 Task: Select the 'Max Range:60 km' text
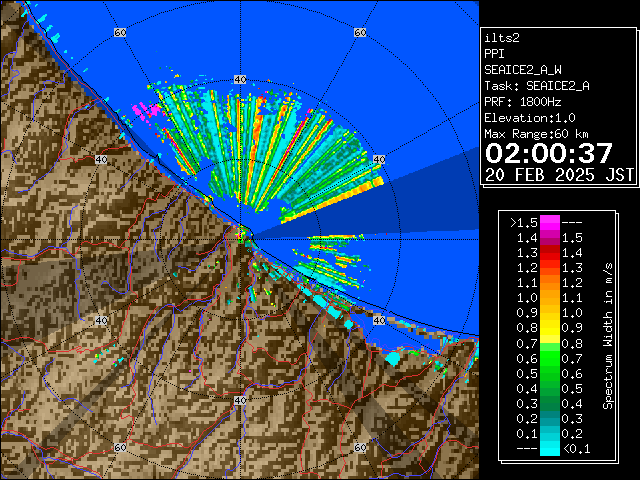tap(537, 134)
